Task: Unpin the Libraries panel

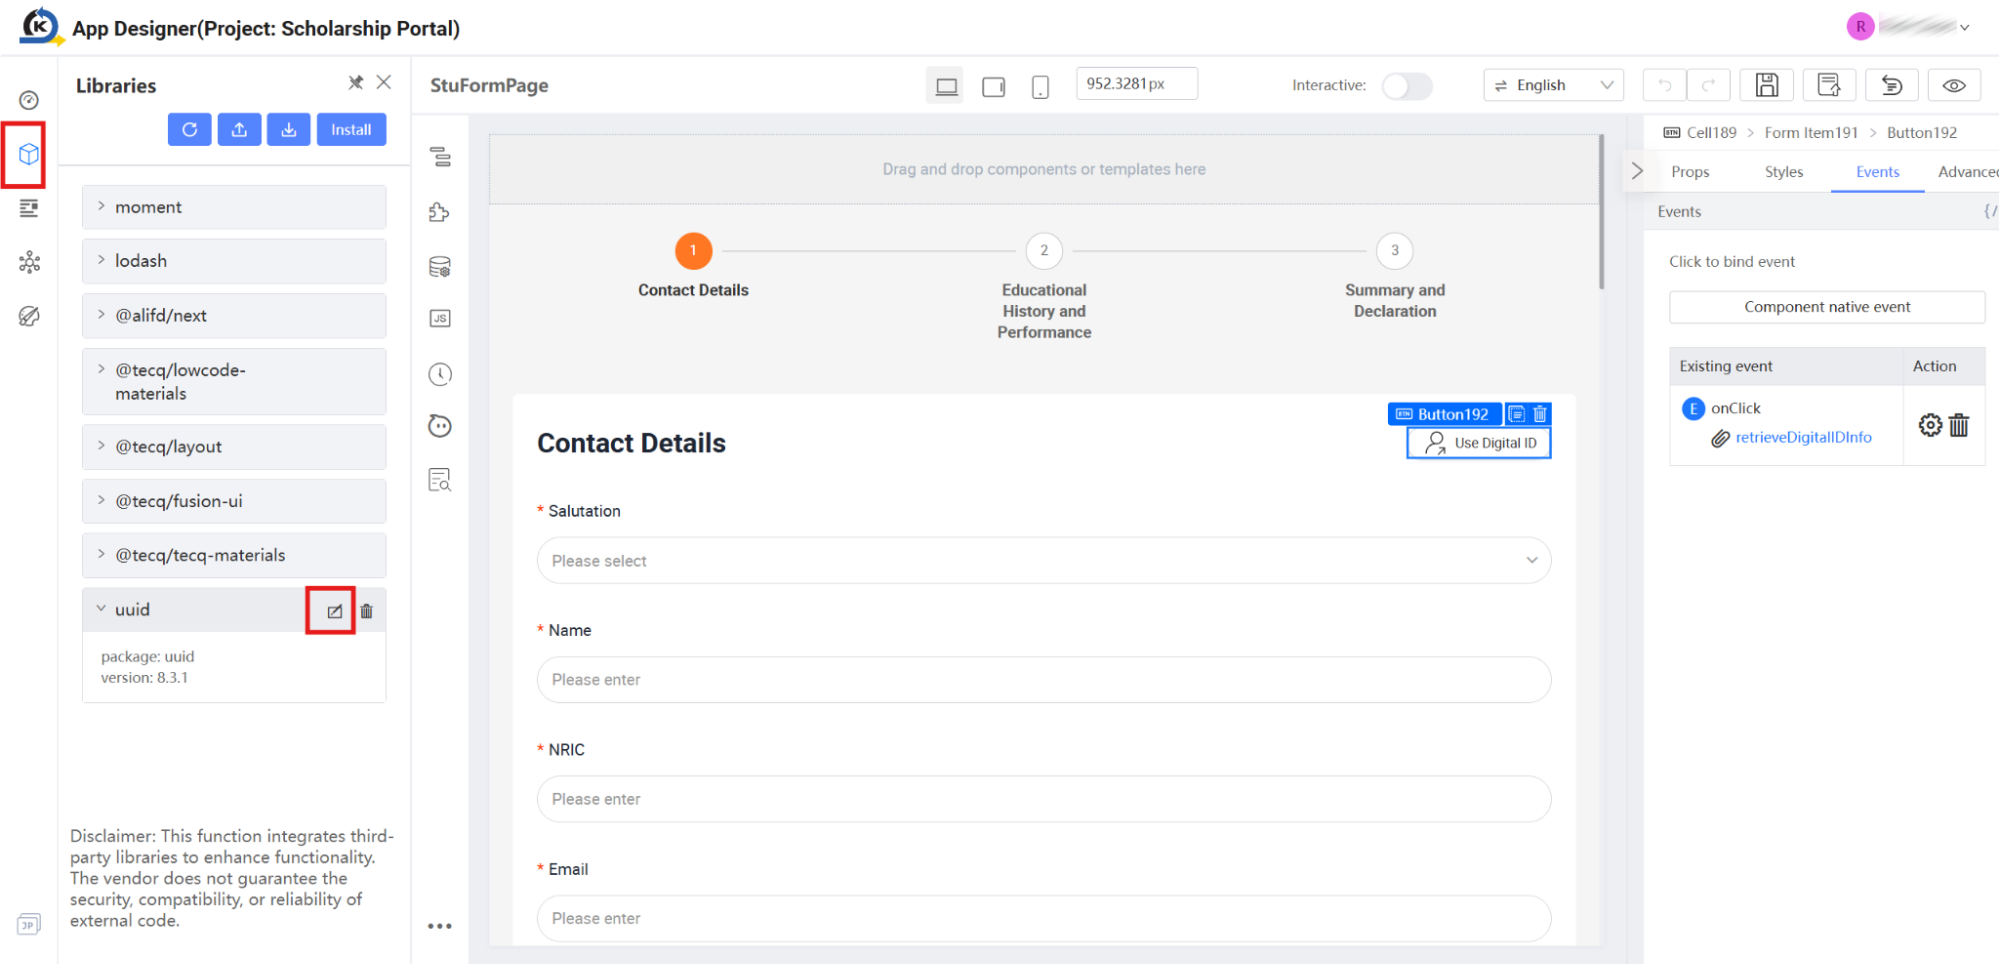Action: 355,83
